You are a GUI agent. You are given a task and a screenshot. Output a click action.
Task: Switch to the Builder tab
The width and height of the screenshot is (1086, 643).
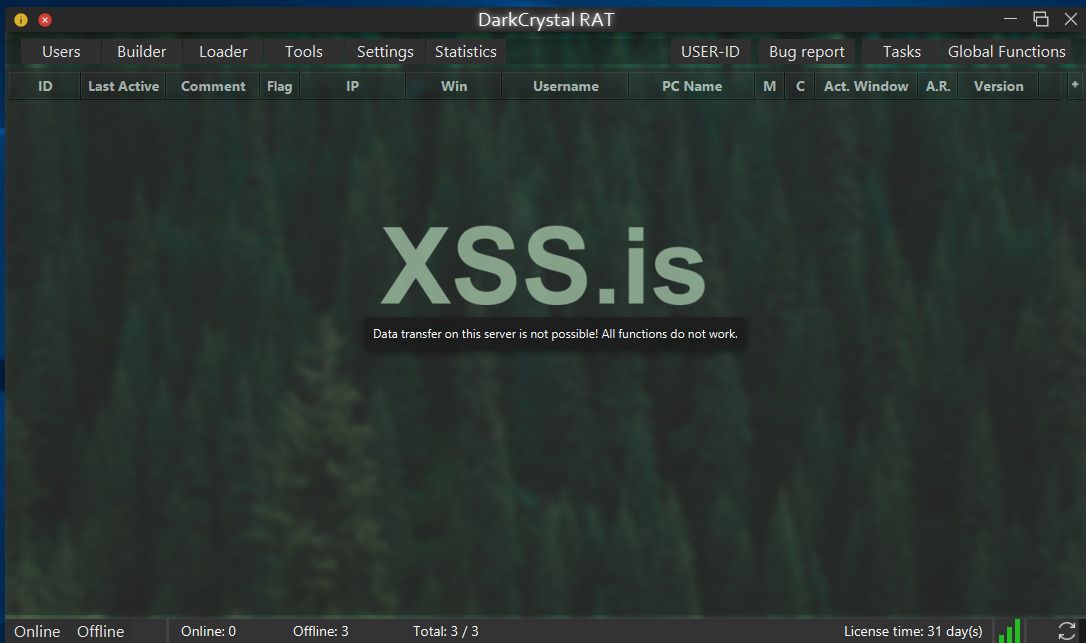click(141, 52)
